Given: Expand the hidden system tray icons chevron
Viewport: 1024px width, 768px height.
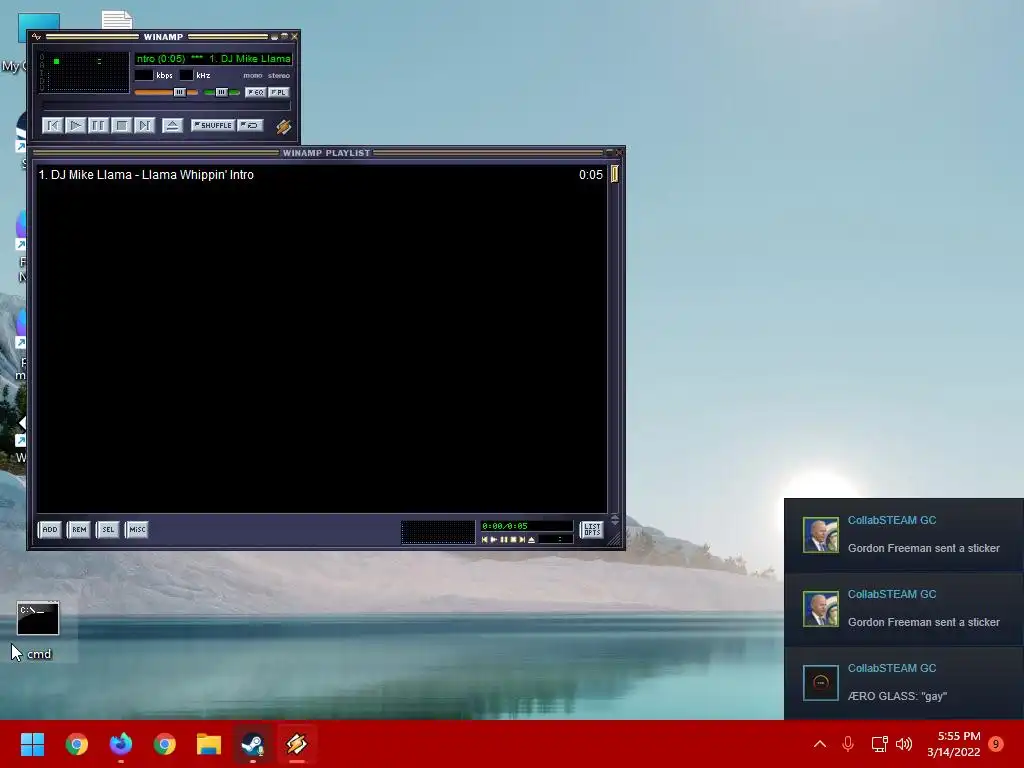Looking at the screenshot, I should [820, 744].
